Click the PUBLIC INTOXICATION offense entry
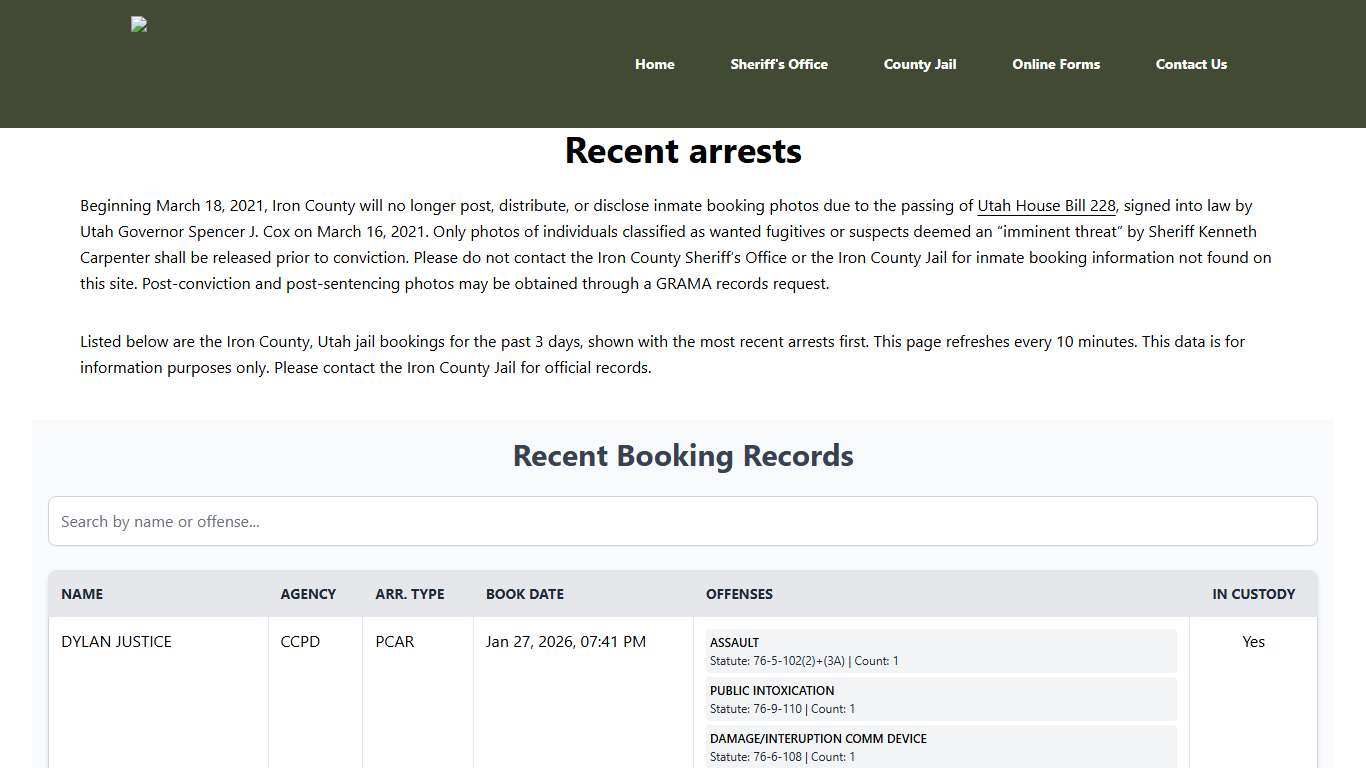Image resolution: width=1366 pixels, height=768 pixels. pyautogui.click(x=940, y=699)
